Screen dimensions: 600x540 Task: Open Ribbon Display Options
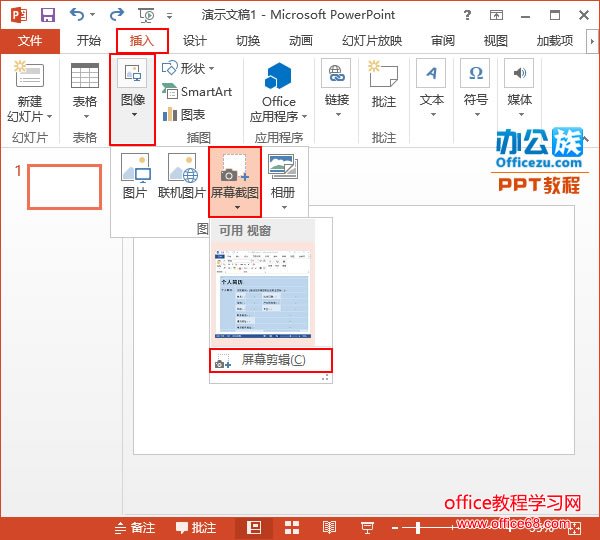click(496, 15)
